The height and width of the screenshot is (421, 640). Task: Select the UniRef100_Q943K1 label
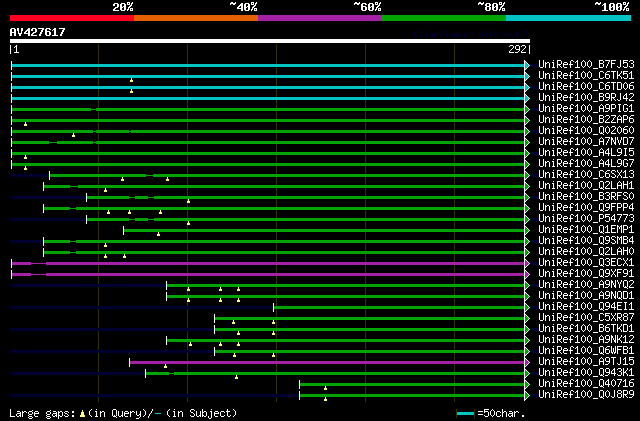[586, 373]
